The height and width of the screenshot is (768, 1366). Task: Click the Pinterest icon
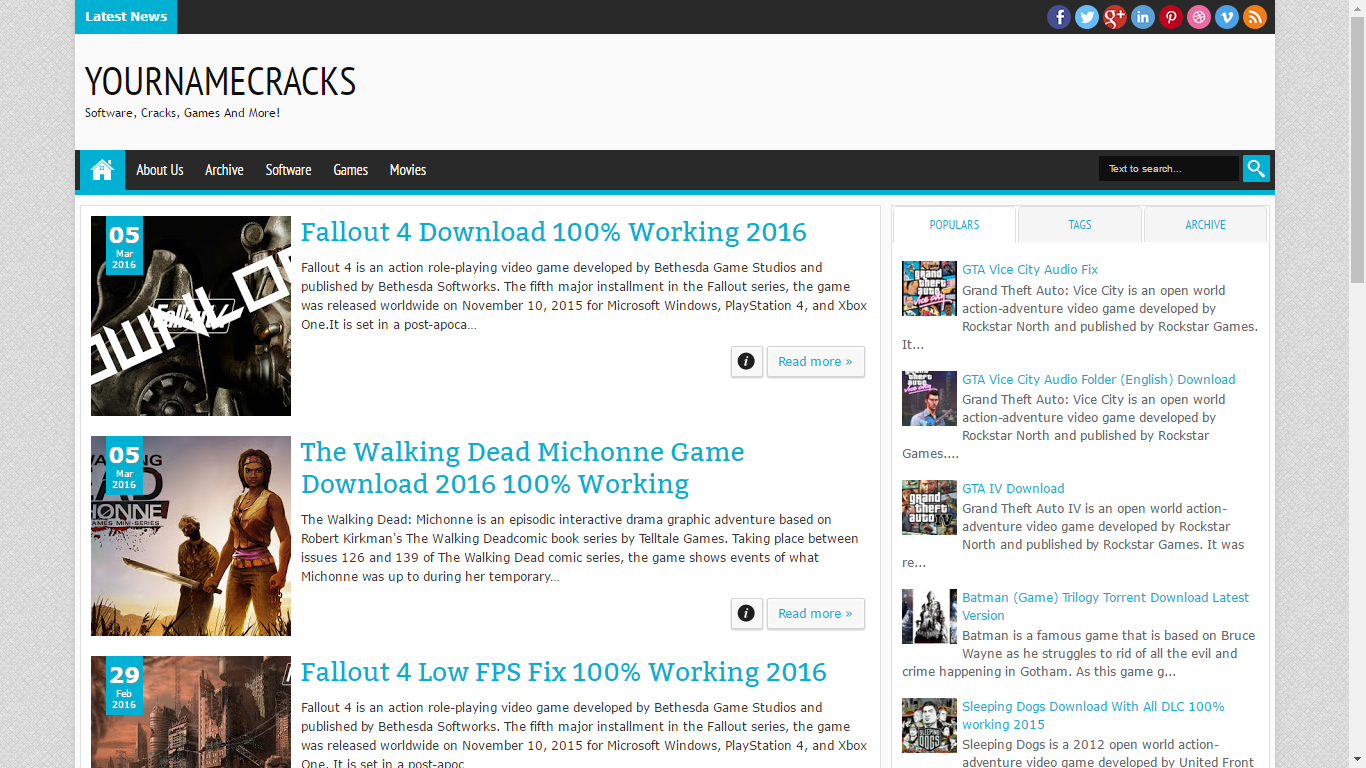click(x=1171, y=17)
